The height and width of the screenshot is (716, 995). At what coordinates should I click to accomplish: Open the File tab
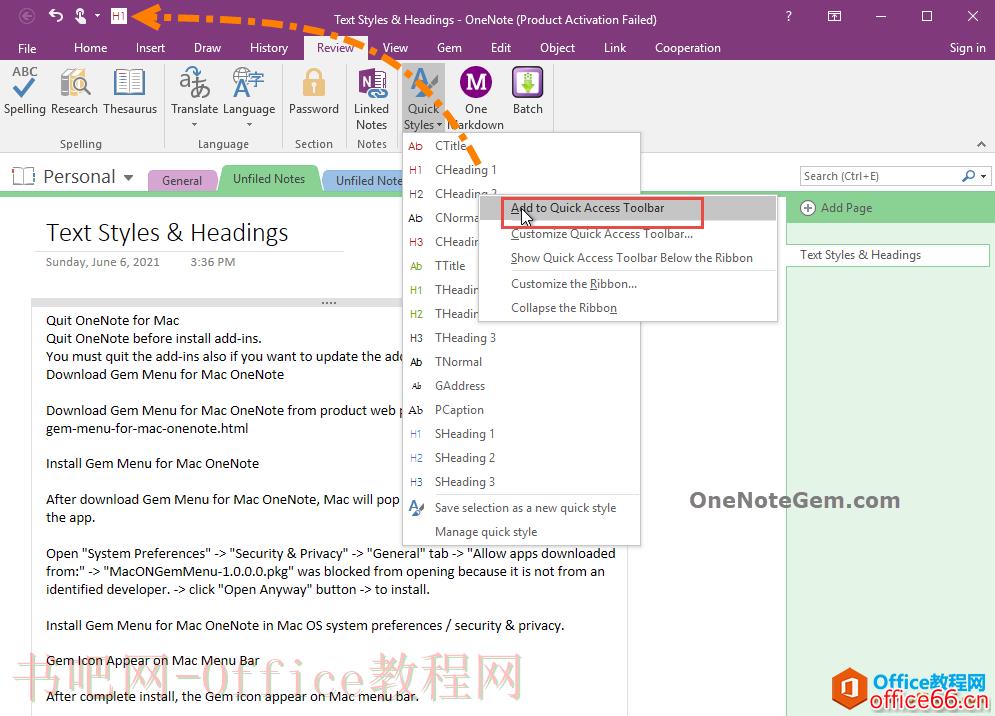(27, 48)
